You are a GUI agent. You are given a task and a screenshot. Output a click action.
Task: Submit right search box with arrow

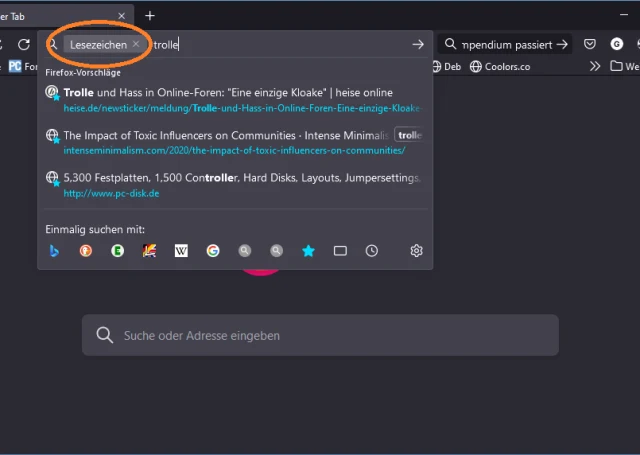562,44
